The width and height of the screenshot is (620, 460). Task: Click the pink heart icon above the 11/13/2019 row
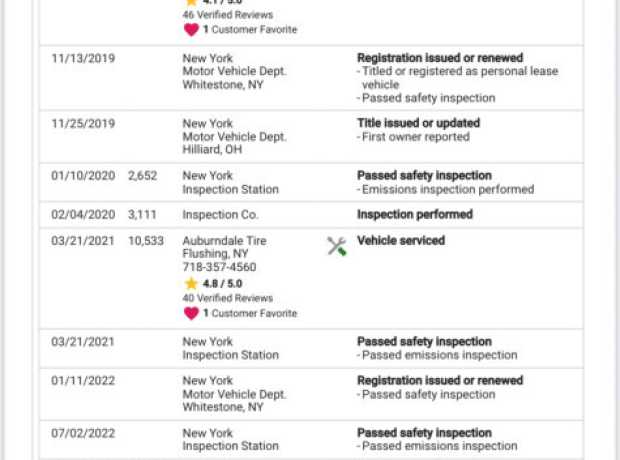(191, 30)
